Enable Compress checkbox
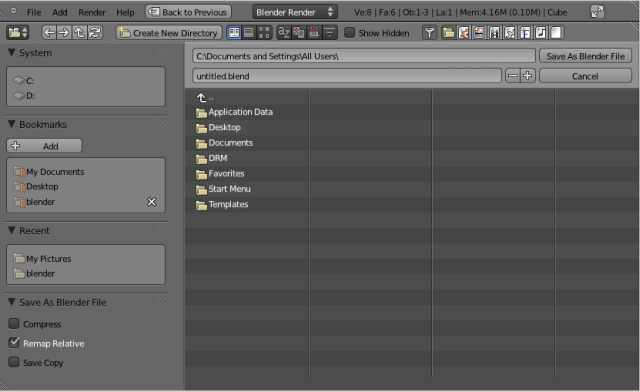 point(14,324)
